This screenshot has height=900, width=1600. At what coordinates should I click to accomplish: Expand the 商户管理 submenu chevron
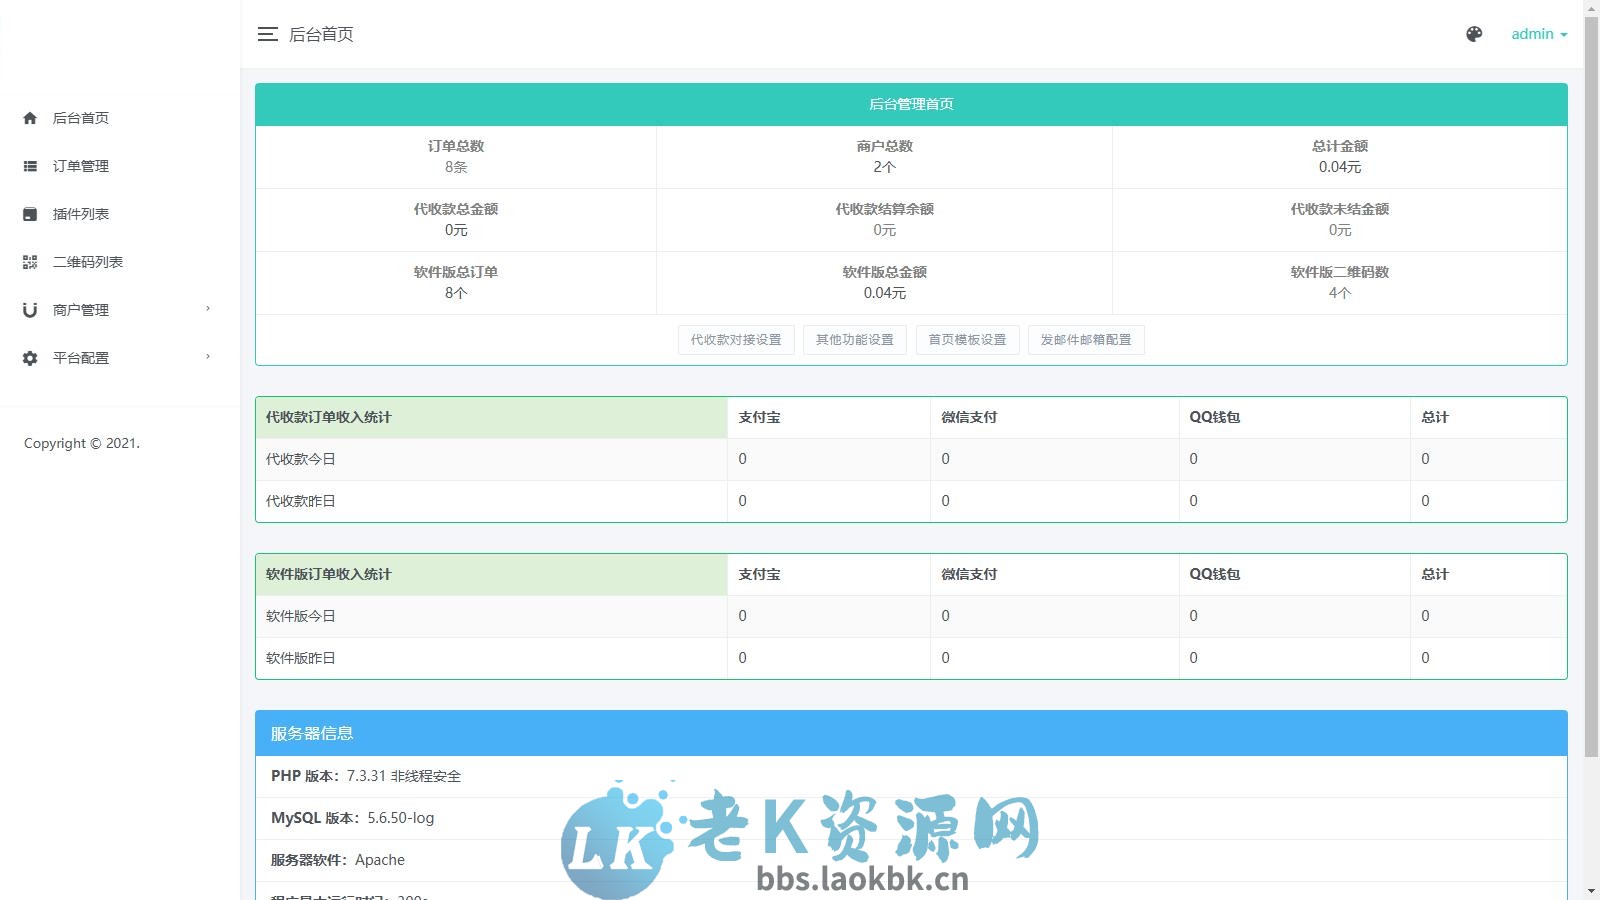(x=207, y=309)
